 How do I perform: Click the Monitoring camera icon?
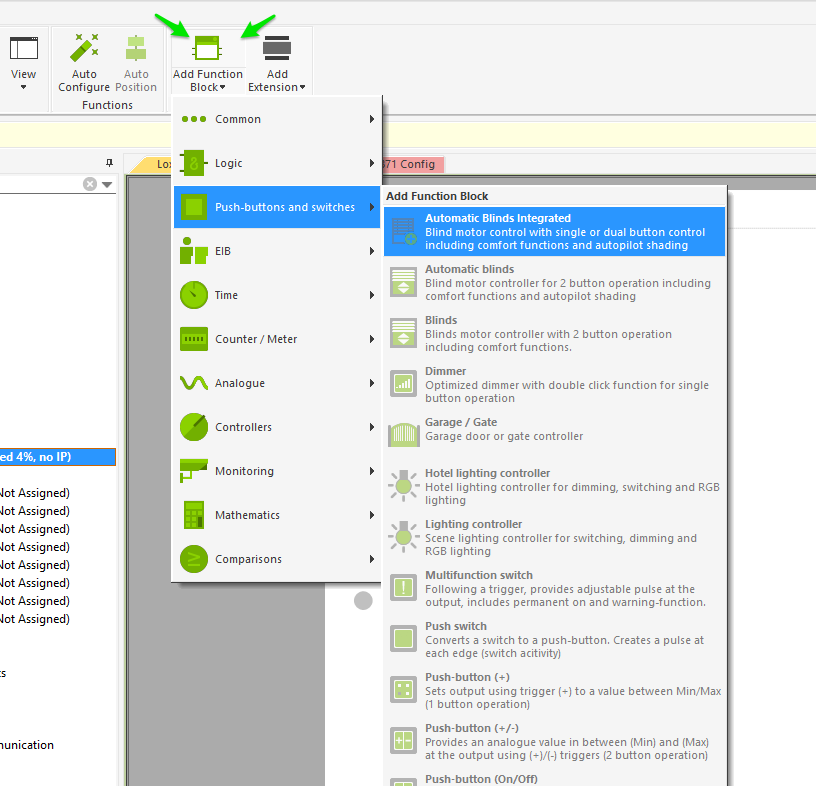(194, 470)
